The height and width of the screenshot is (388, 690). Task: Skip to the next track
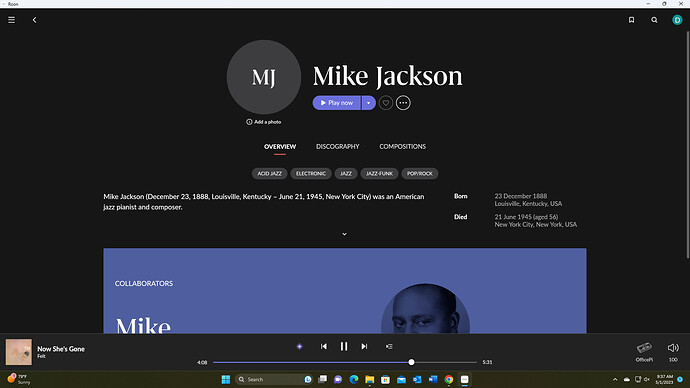[x=364, y=347]
